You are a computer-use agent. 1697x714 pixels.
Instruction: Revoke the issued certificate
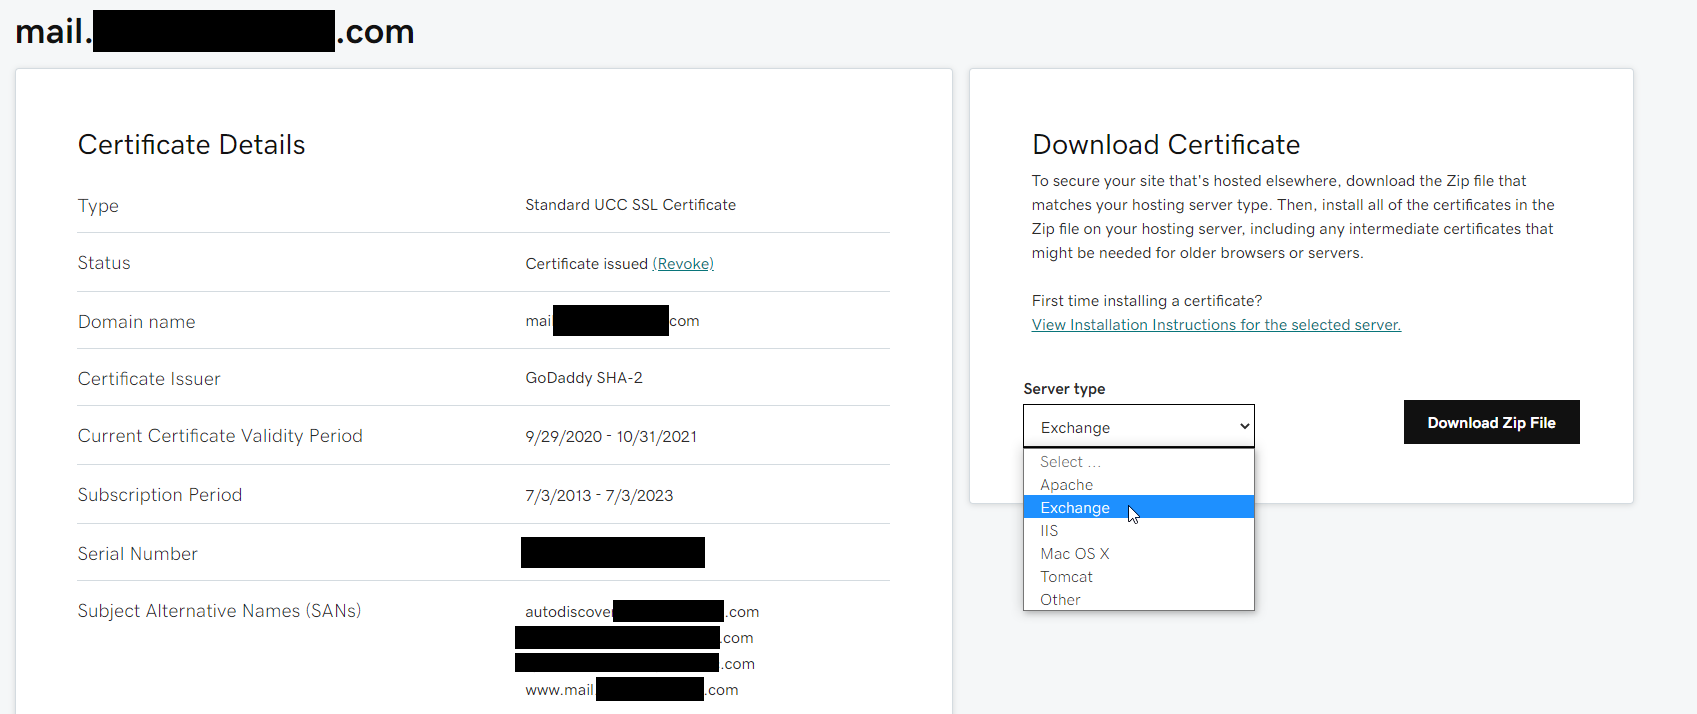(683, 264)
